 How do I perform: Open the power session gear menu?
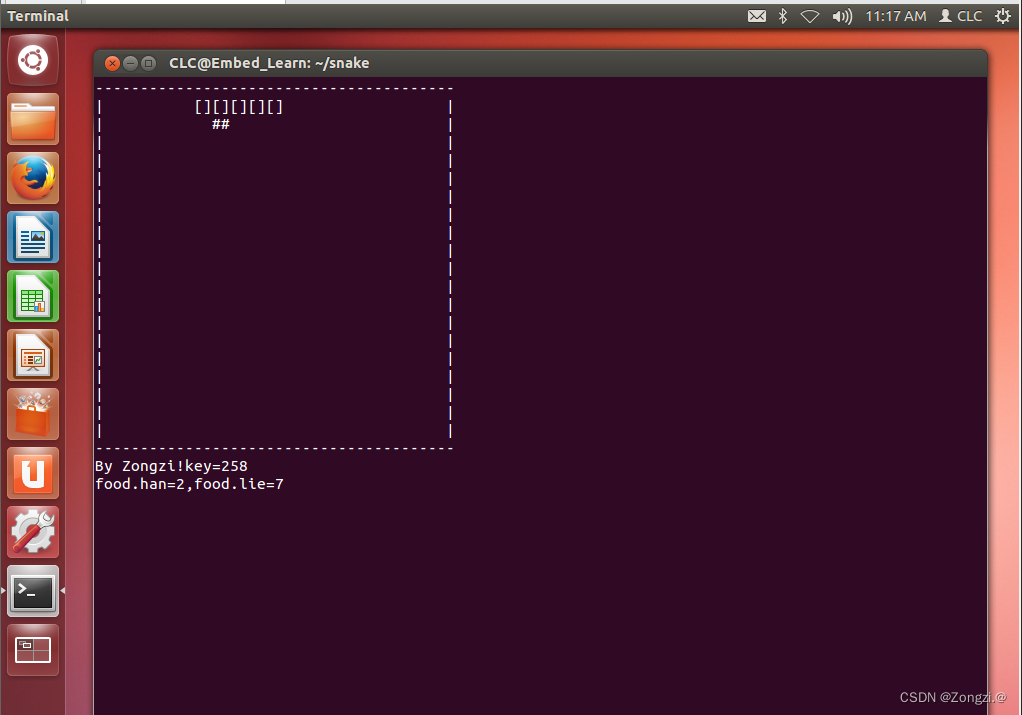(x=1002, y=16)
